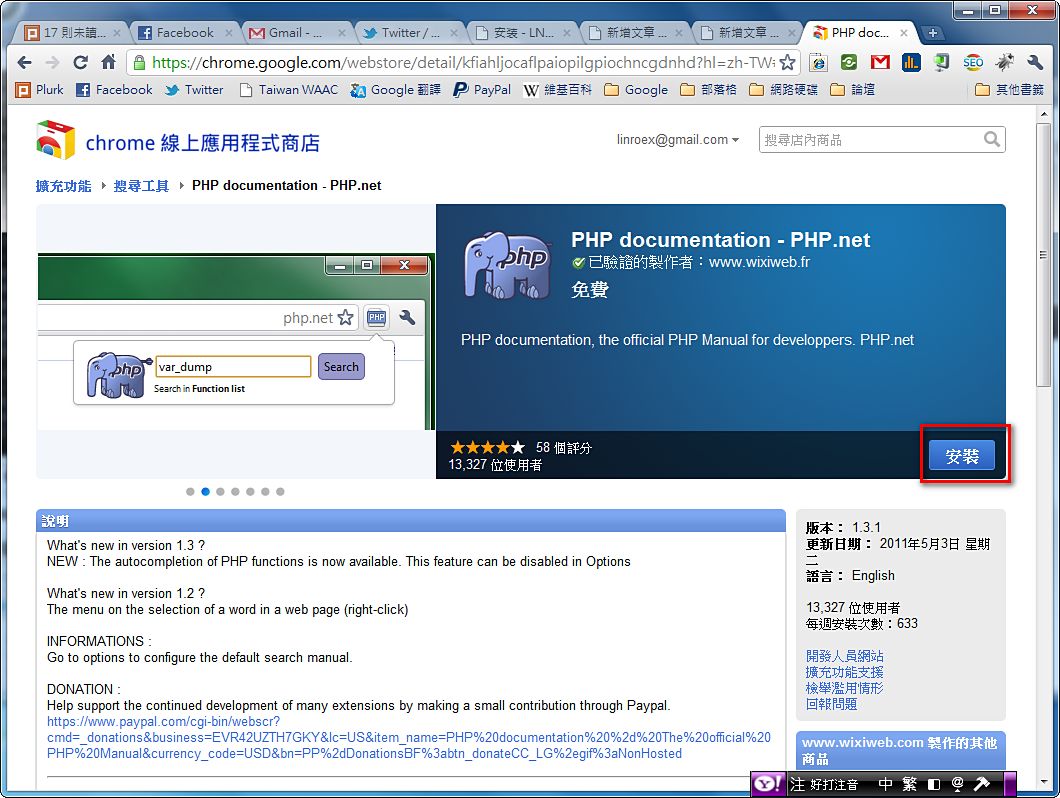Expand the 網路硬碟 bookmarks folder
Viewport: 1060px width, 798px height.
coord(784,89)
